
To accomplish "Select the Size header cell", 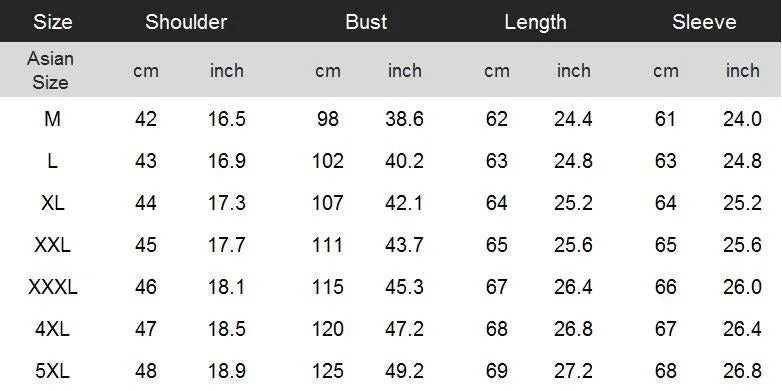I will (x=53, y=22).
